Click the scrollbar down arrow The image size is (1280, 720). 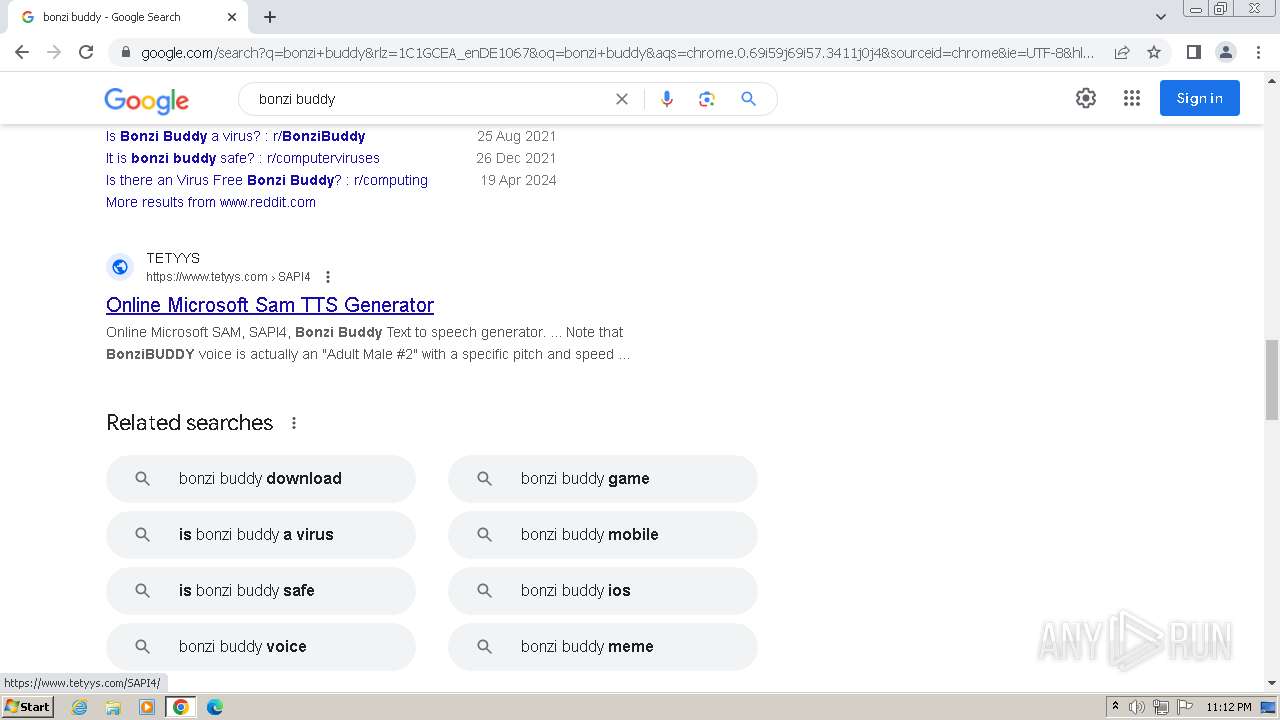[x=1272, y=683]
